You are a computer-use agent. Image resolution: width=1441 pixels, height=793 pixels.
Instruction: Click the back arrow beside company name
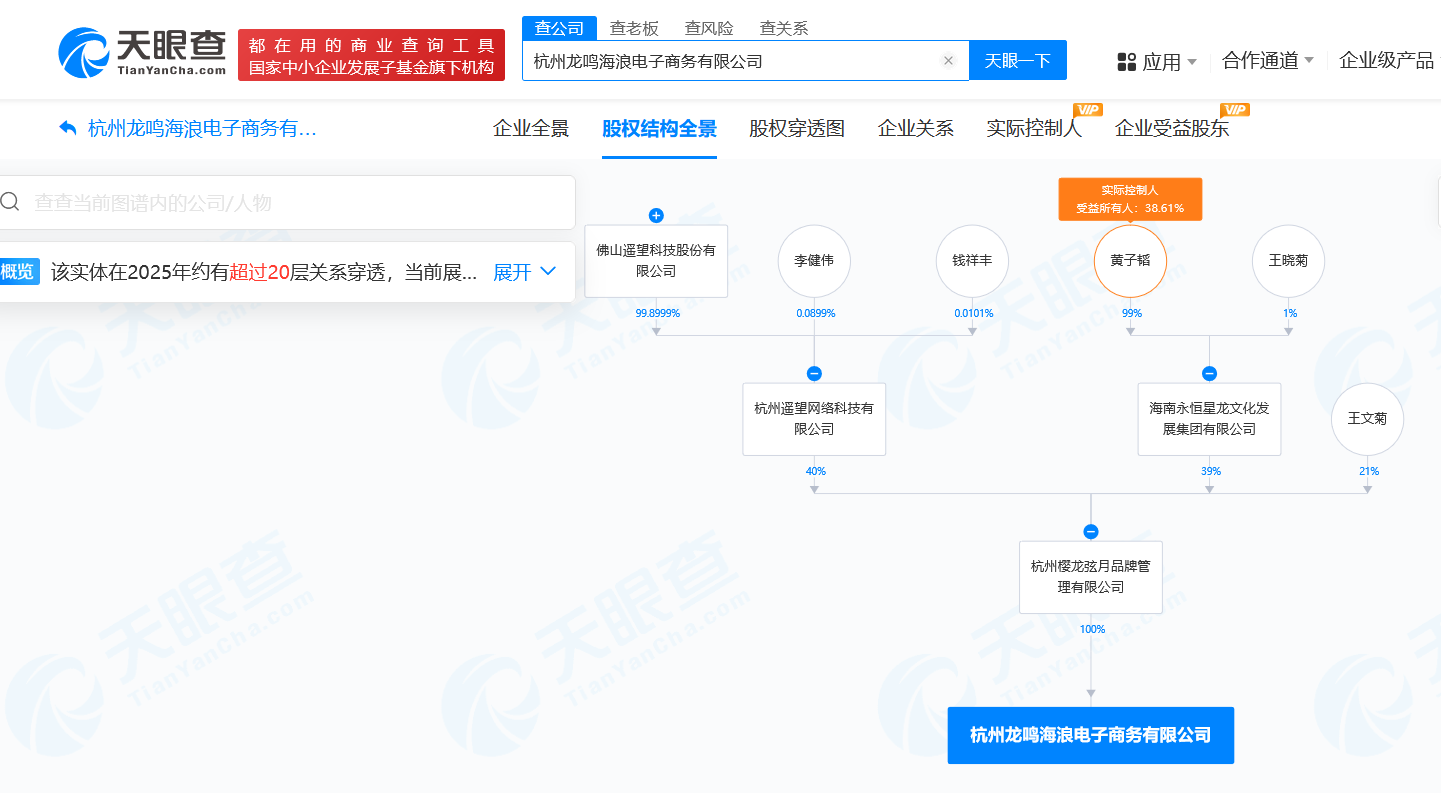tap(68, 129)
